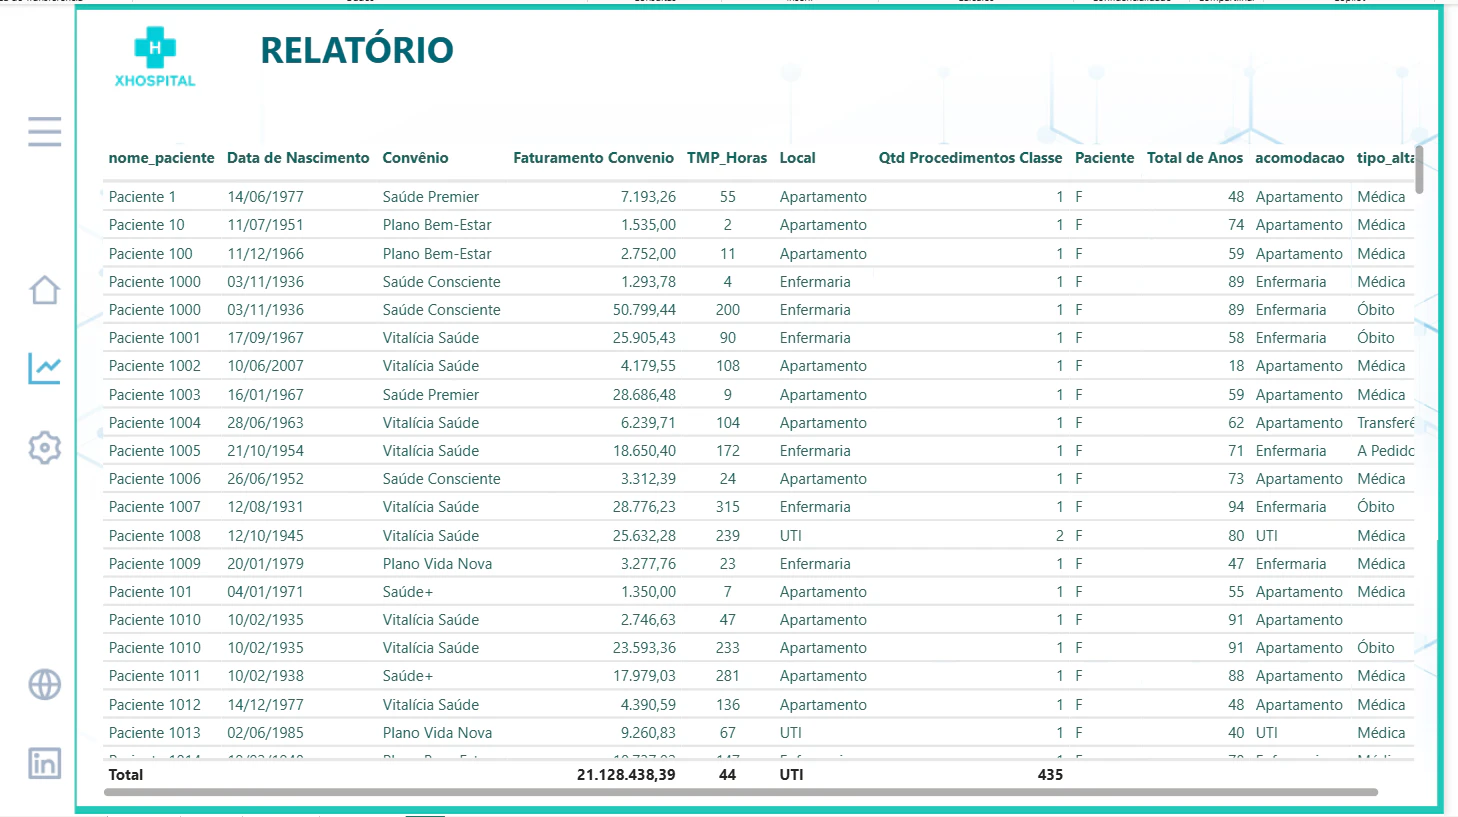This screenshot has width=1458, height=817.
Task: Click the Convênio column header
Action: (415, 158)
